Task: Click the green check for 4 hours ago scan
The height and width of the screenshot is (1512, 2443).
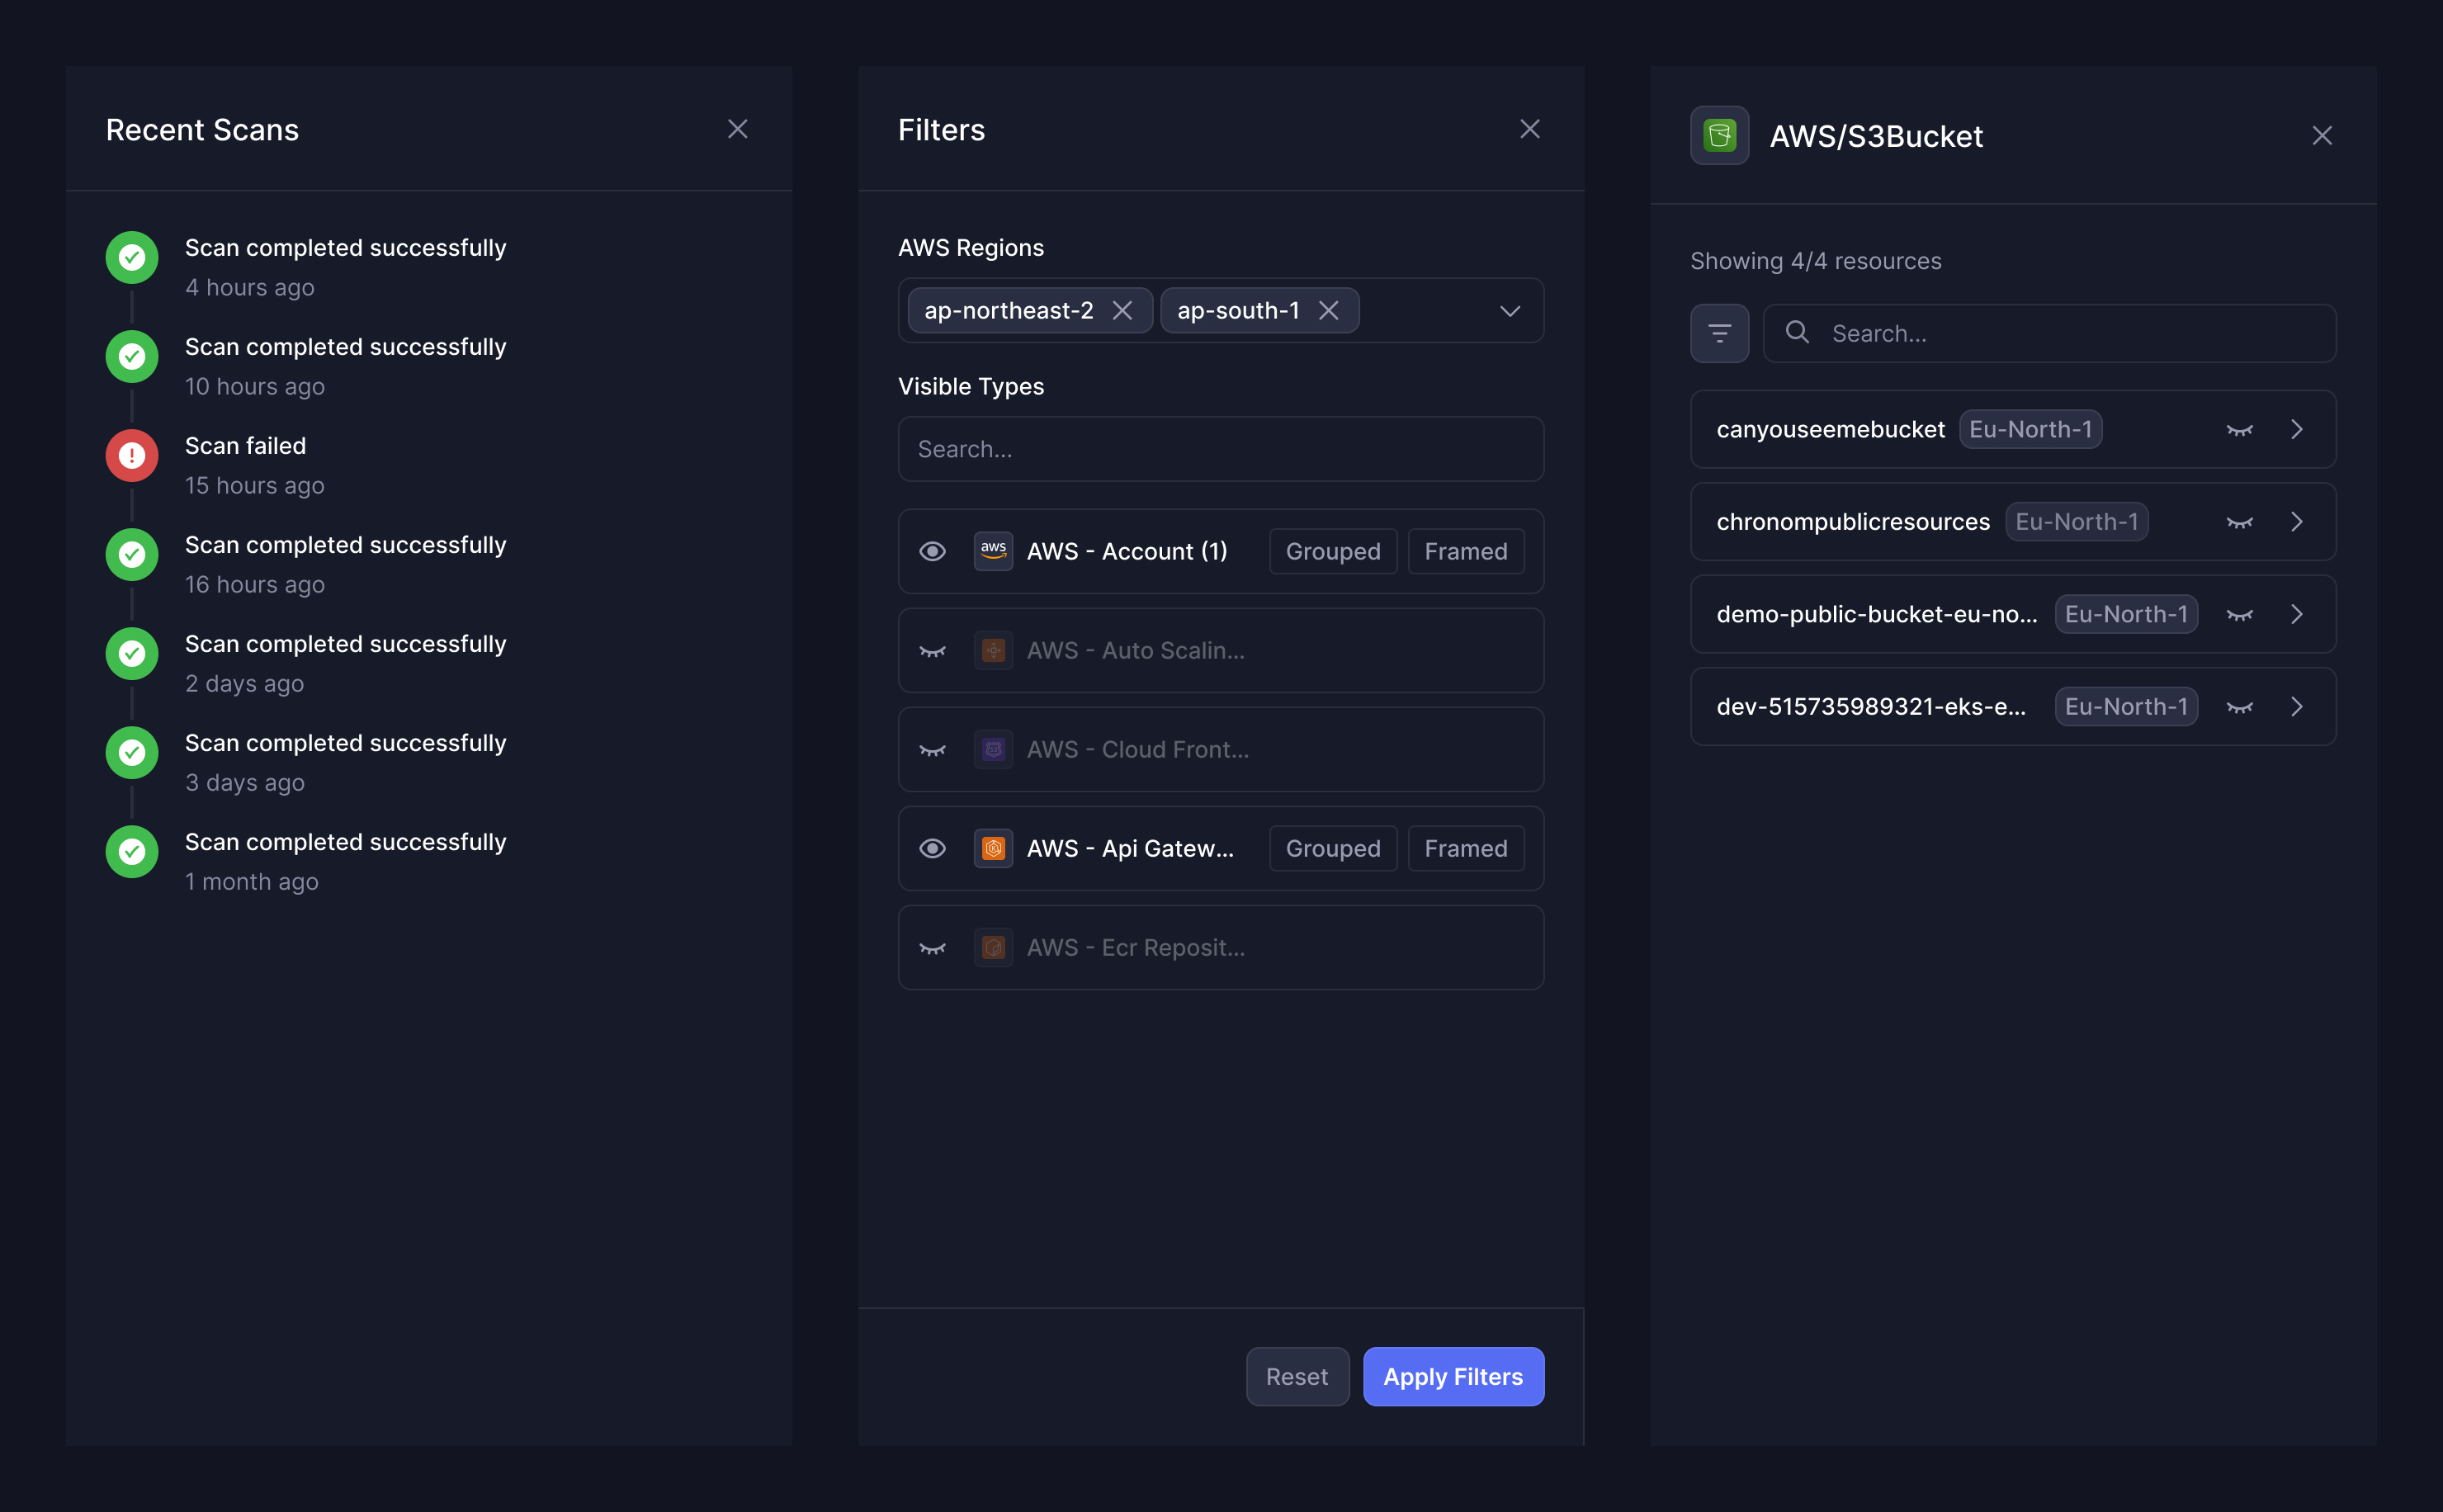Action: click(x=132, y=258)
